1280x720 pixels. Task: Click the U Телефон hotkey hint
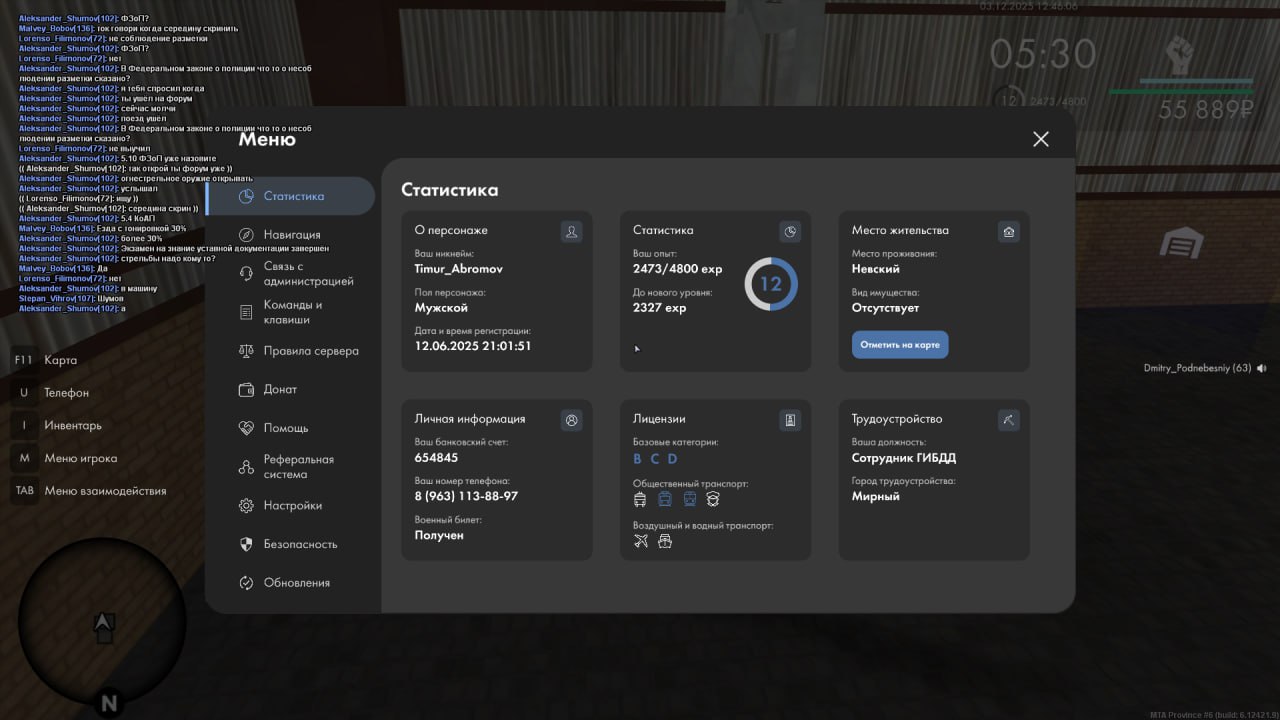tap(51, 393)
